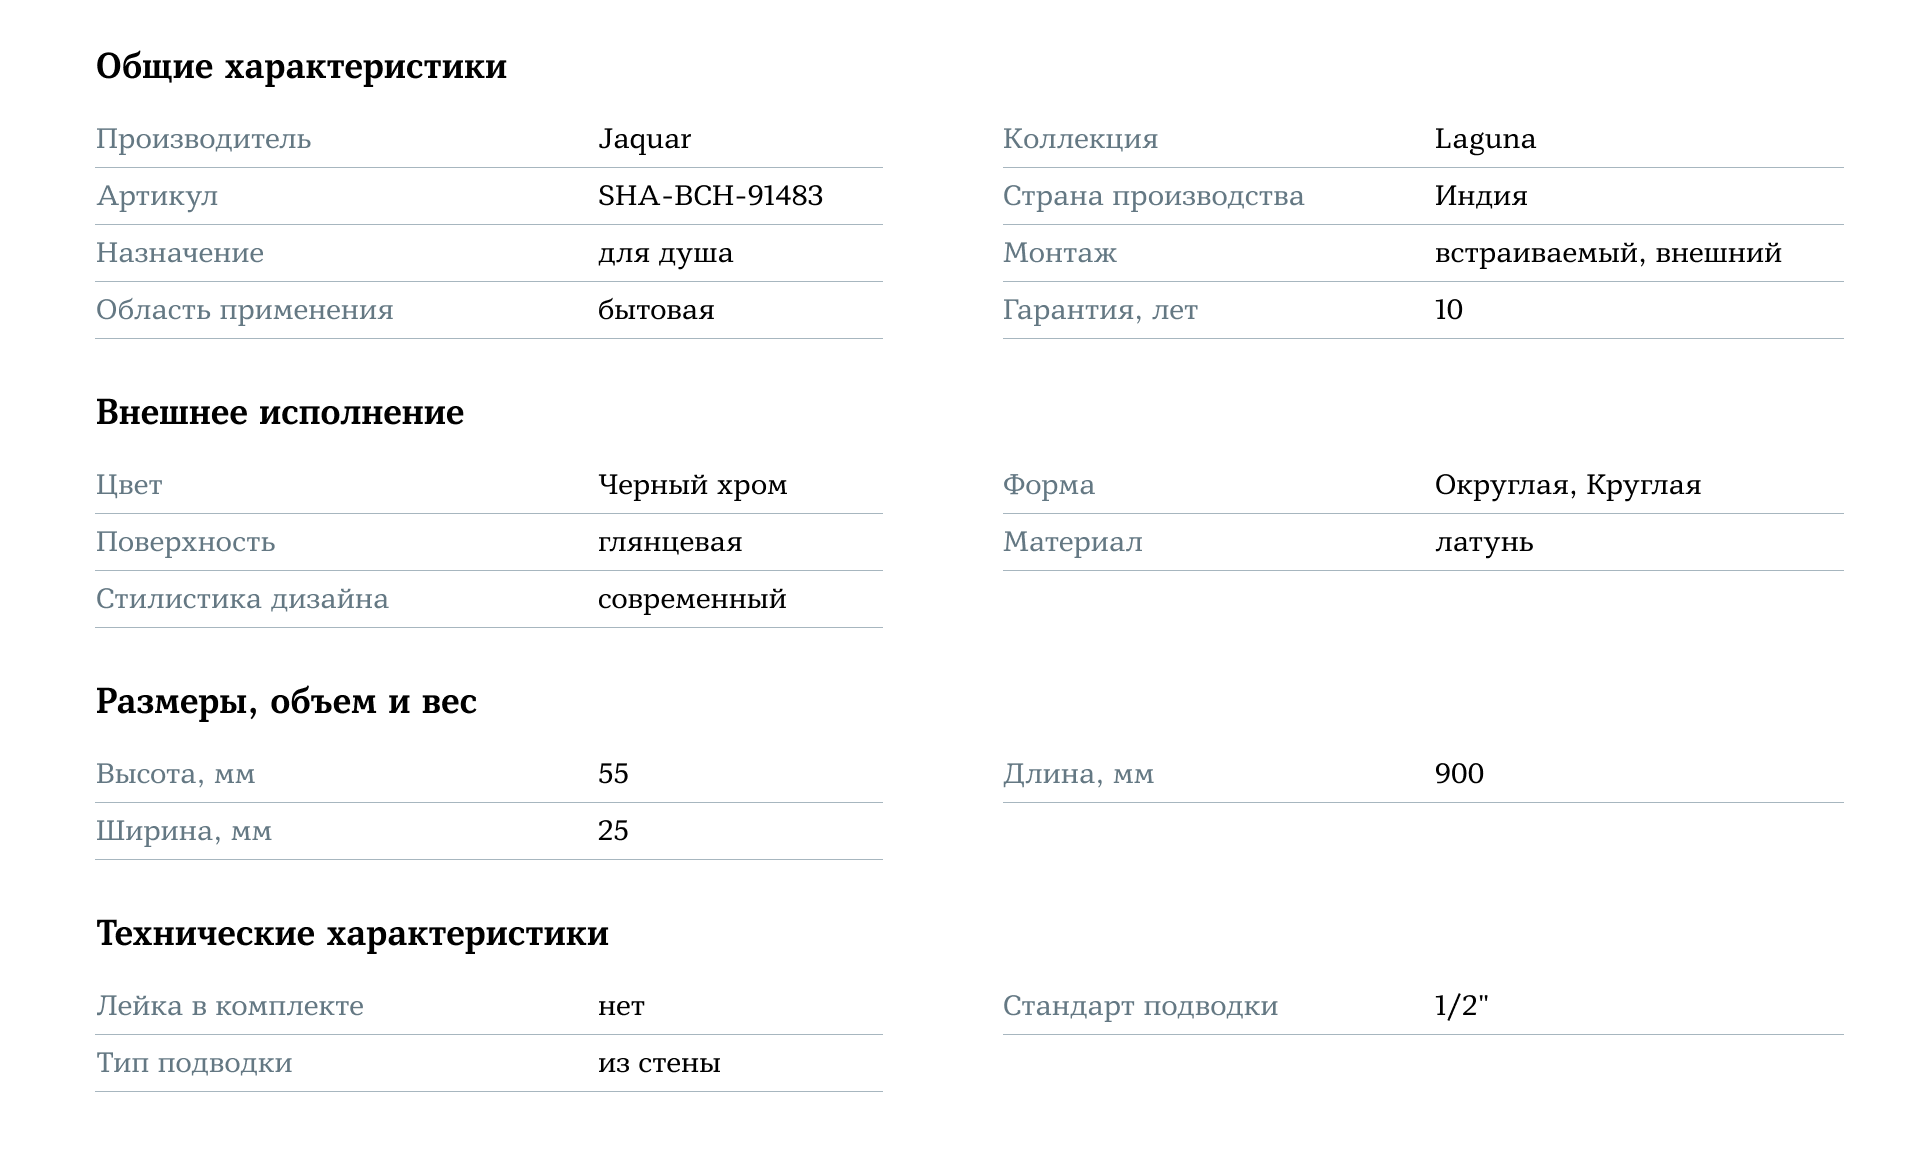
Task: Click the латунь material value
Action: (x=1484, y=543)
